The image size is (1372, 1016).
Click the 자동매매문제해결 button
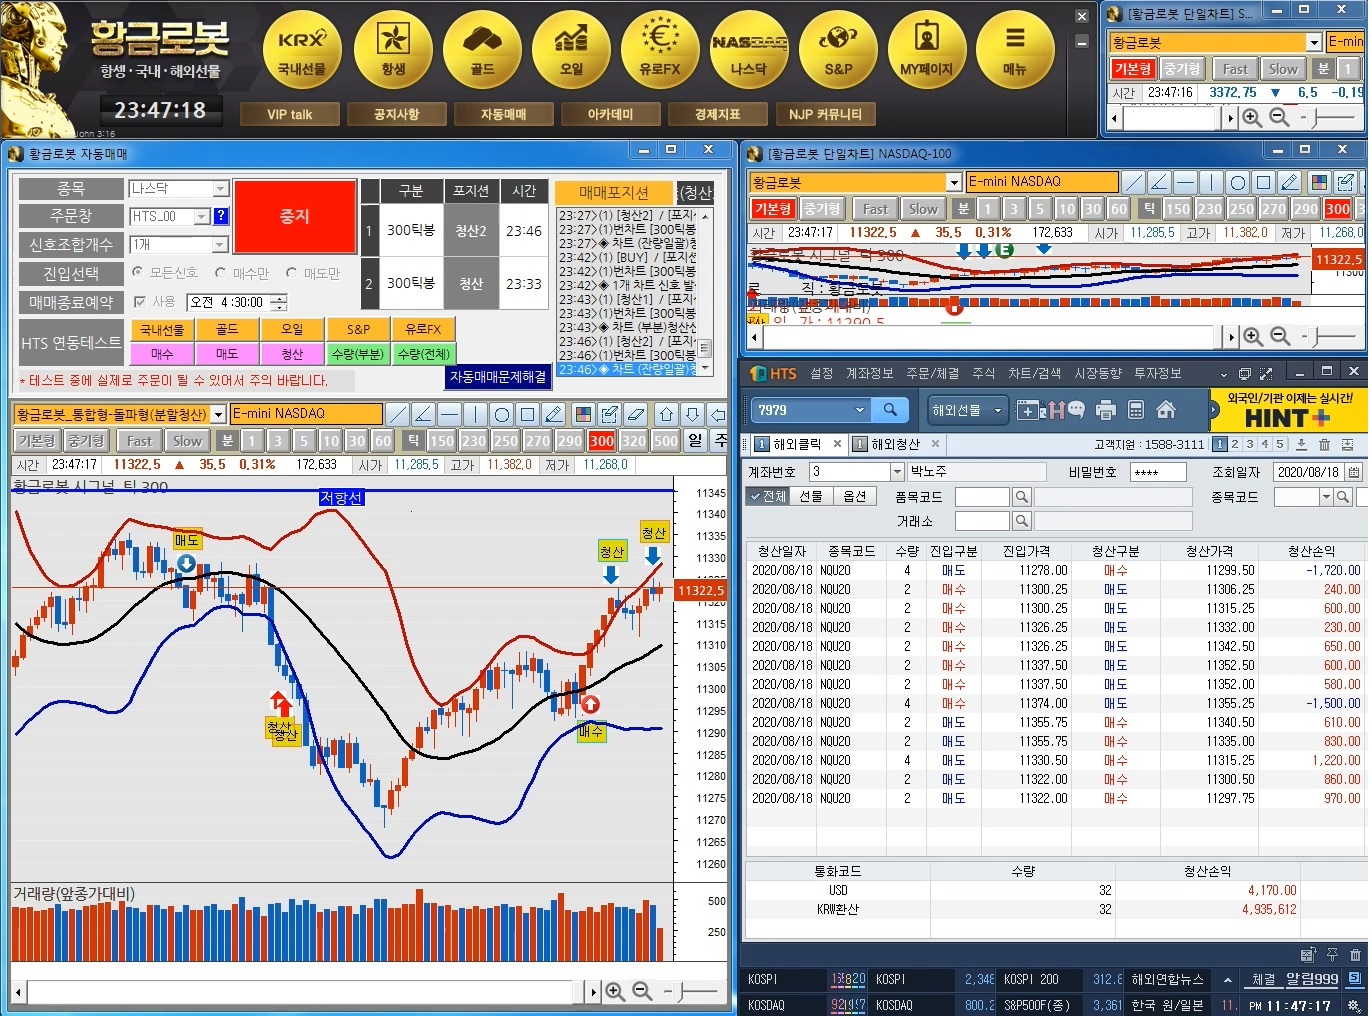(498, 377)
